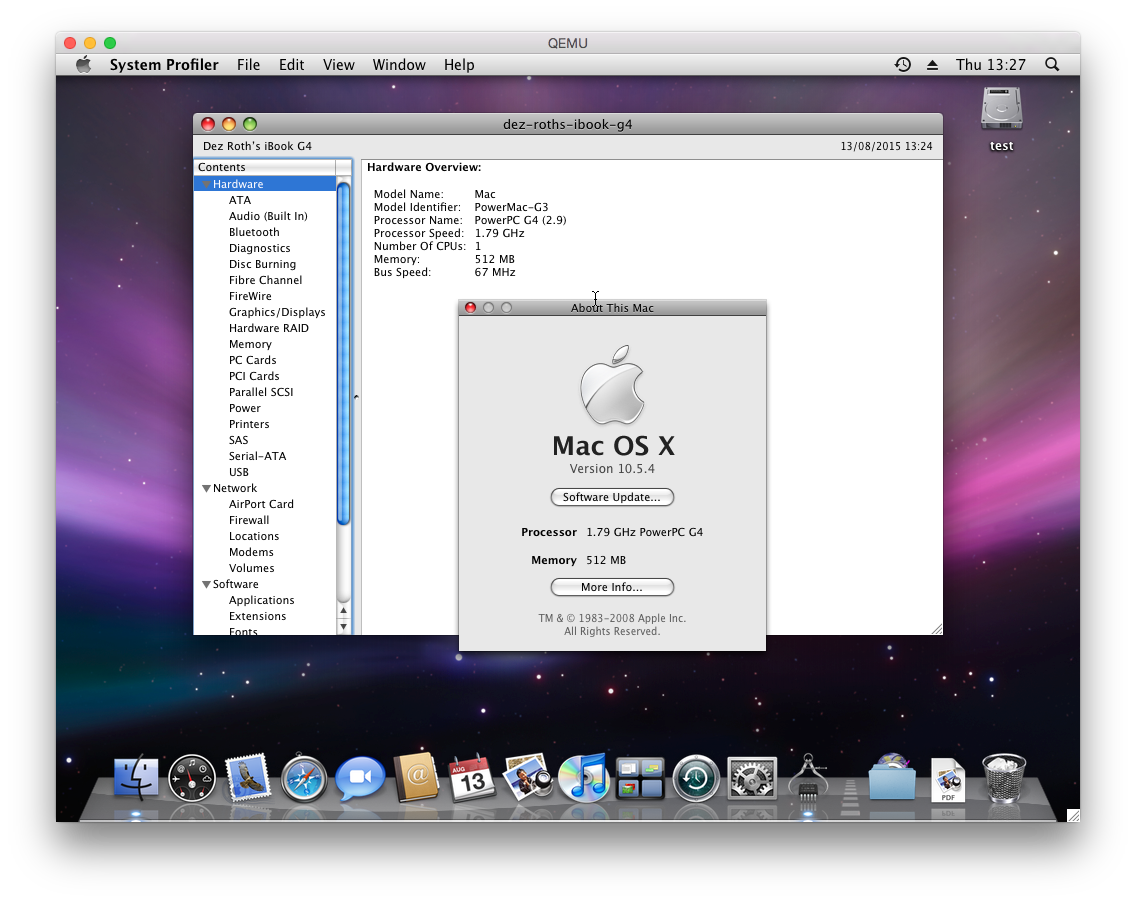Viewport: 1136px width, 902px height.
Task: Open Finder from the dock
Action: pos(136,777)
